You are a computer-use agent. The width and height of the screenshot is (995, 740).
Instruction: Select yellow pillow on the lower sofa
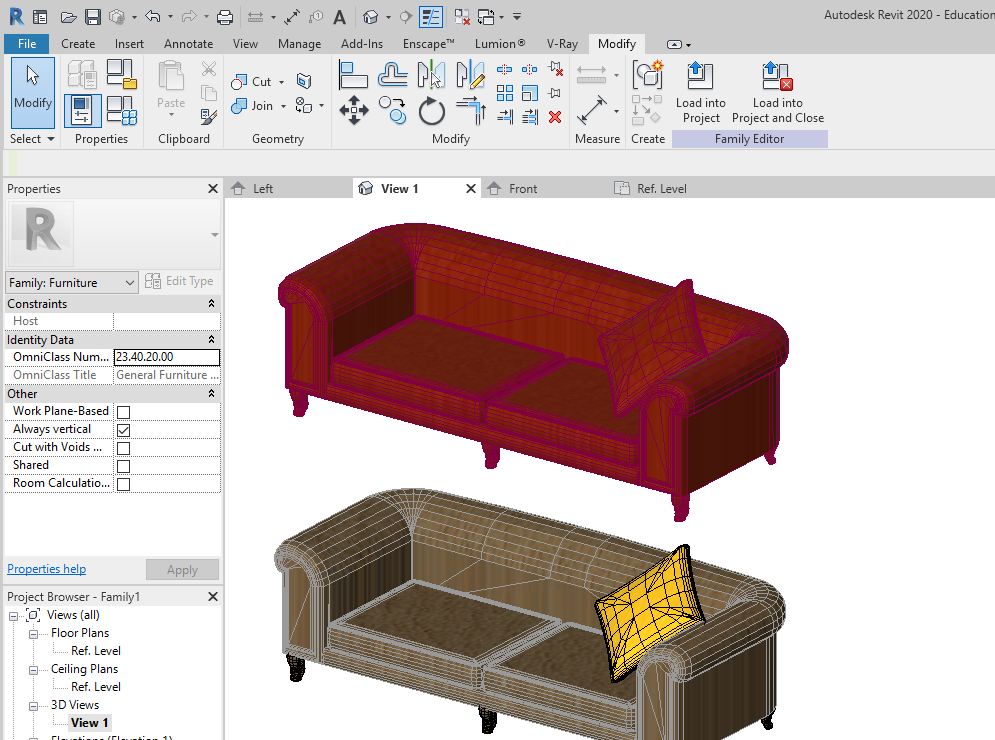pos(643,610)
